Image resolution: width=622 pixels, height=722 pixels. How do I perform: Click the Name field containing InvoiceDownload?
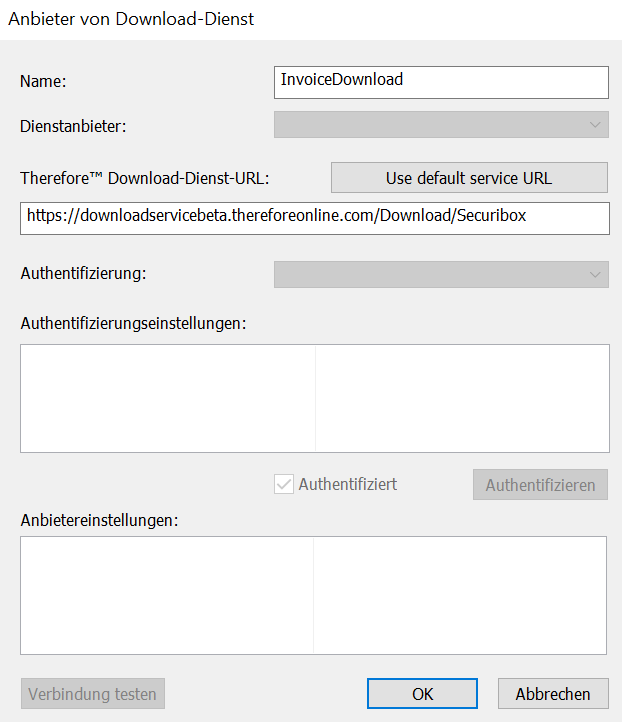point(441,82)
